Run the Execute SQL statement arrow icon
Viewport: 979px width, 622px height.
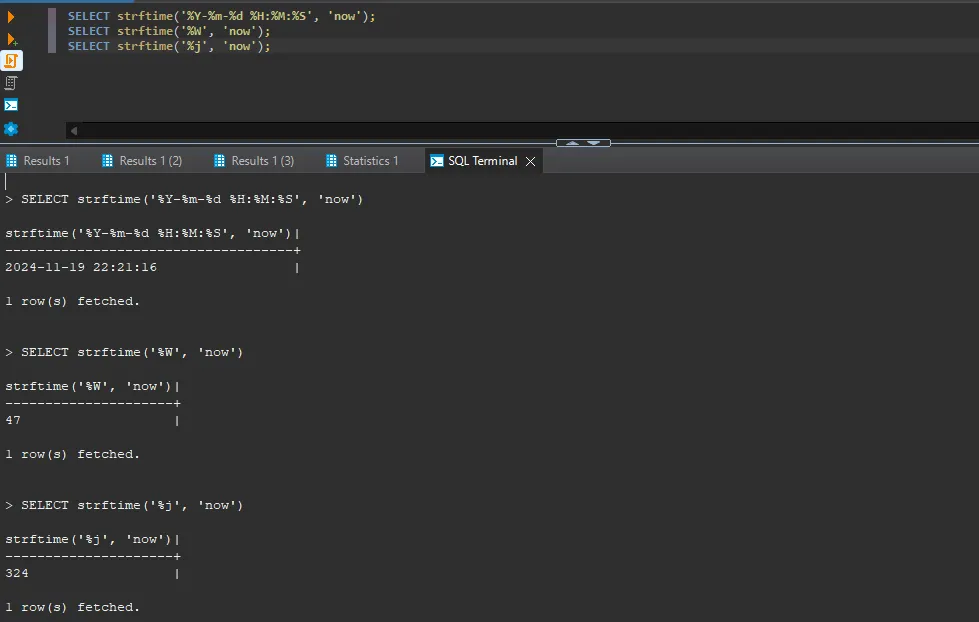pos(11,17)
